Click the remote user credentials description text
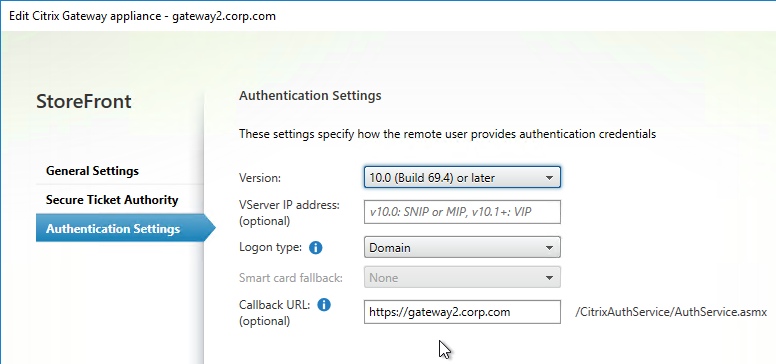776x364 pixels. tap(447, 134)
